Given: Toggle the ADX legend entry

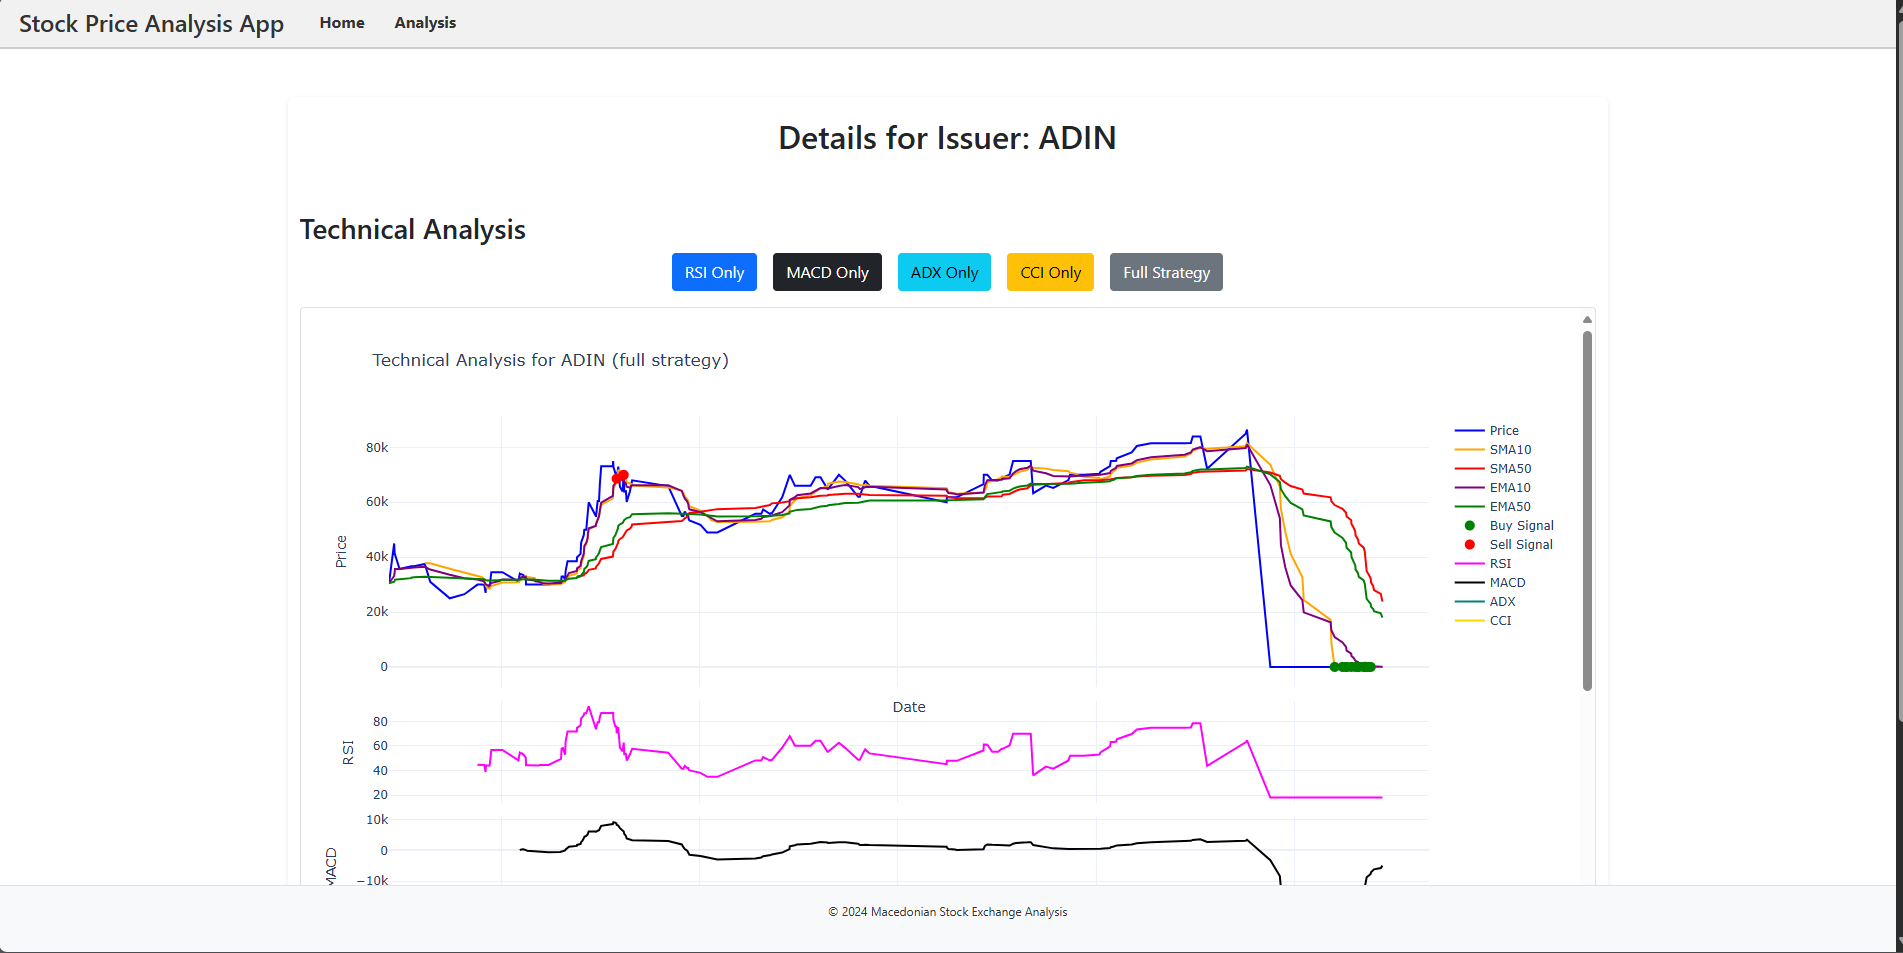Looking at the screenshot, I should click(x=1486, y=602).
